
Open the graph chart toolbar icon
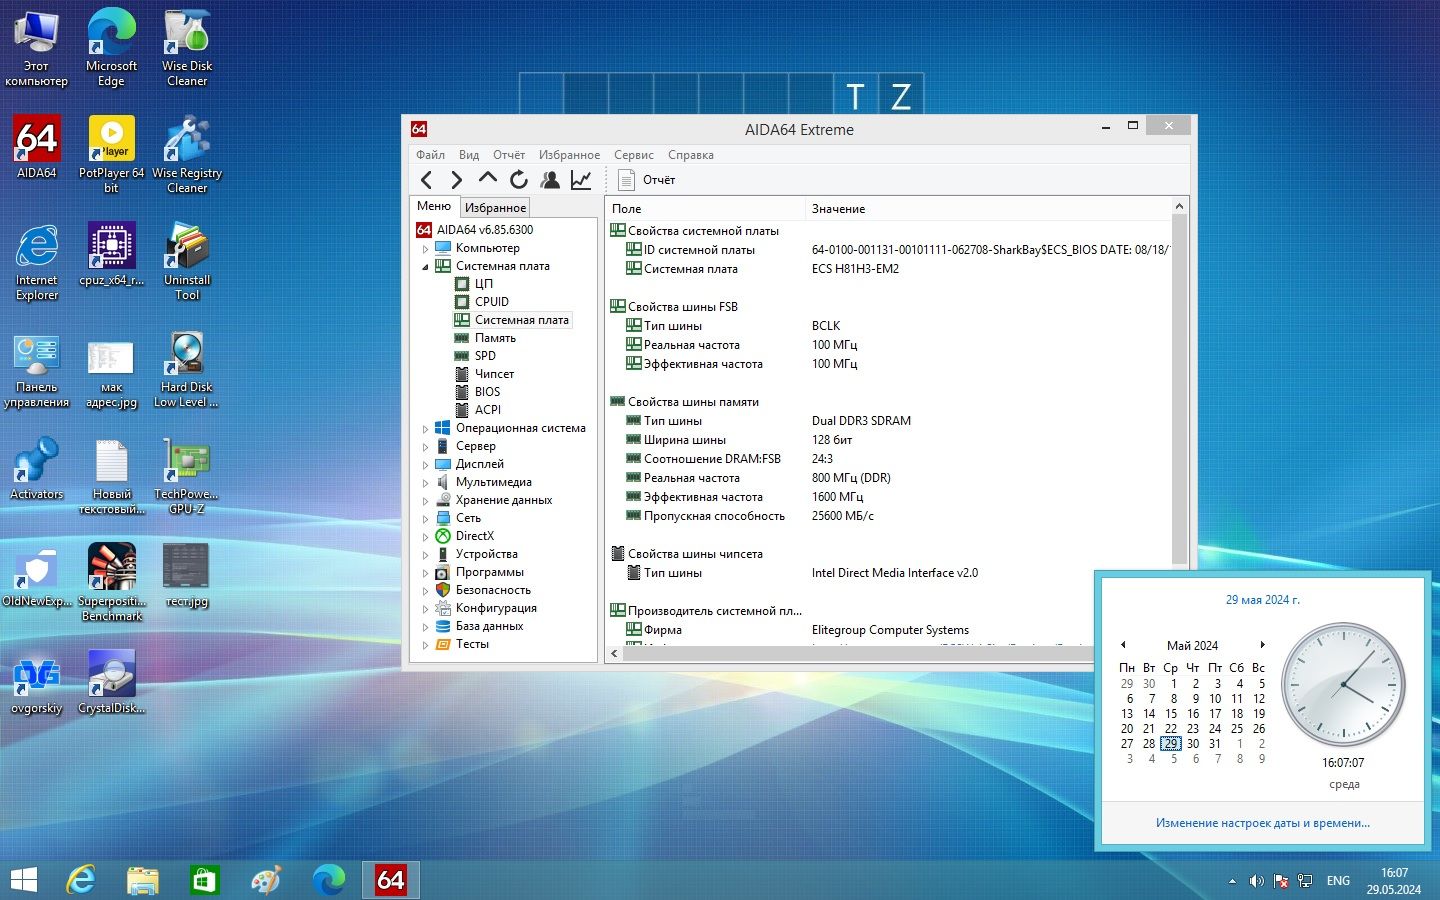coord(581,180)
